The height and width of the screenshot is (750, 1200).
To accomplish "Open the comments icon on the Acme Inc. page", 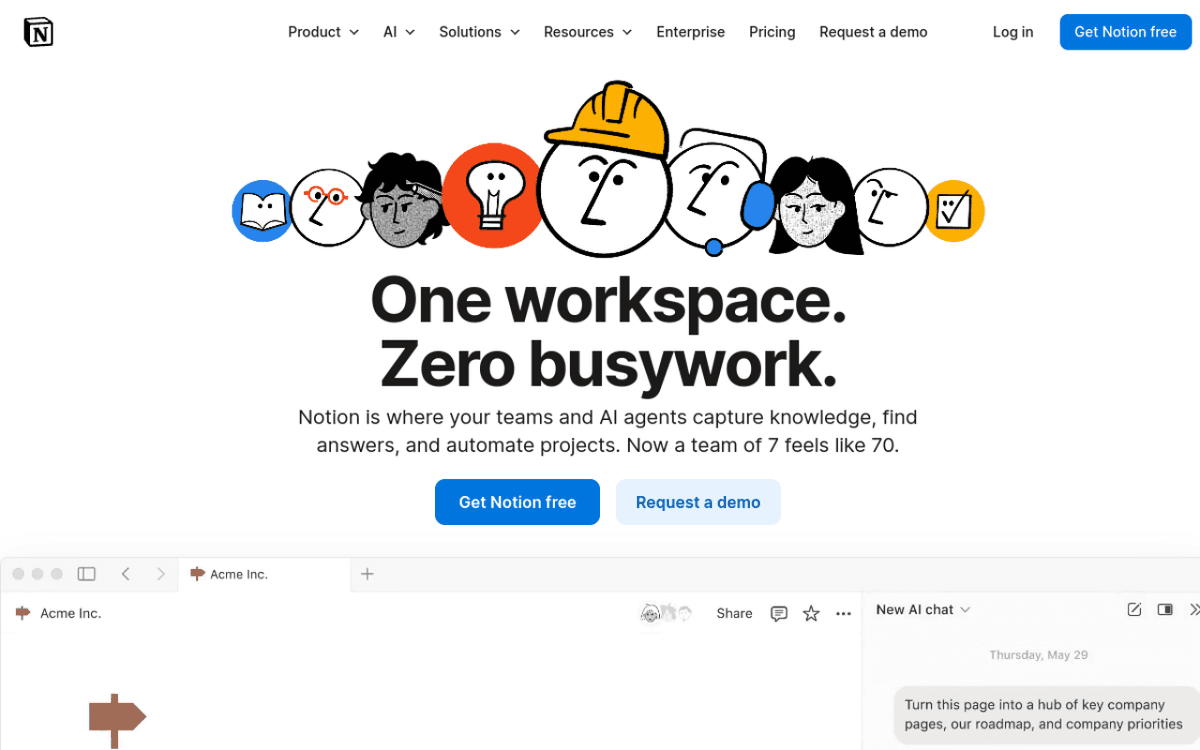I will click(x=779, y=613).
